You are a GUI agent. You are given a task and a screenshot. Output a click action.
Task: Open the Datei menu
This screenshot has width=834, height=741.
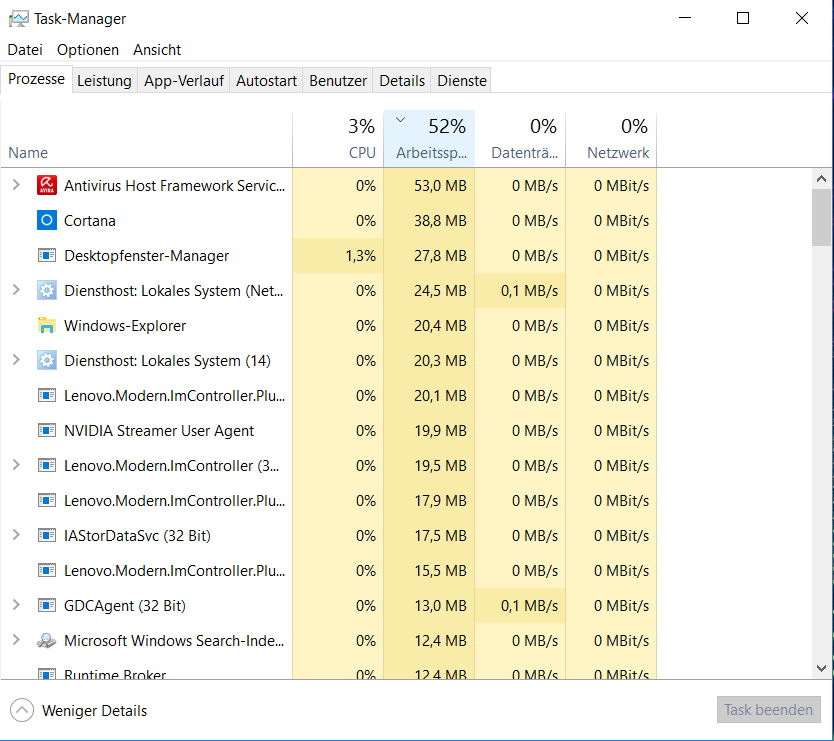point(25,49)
